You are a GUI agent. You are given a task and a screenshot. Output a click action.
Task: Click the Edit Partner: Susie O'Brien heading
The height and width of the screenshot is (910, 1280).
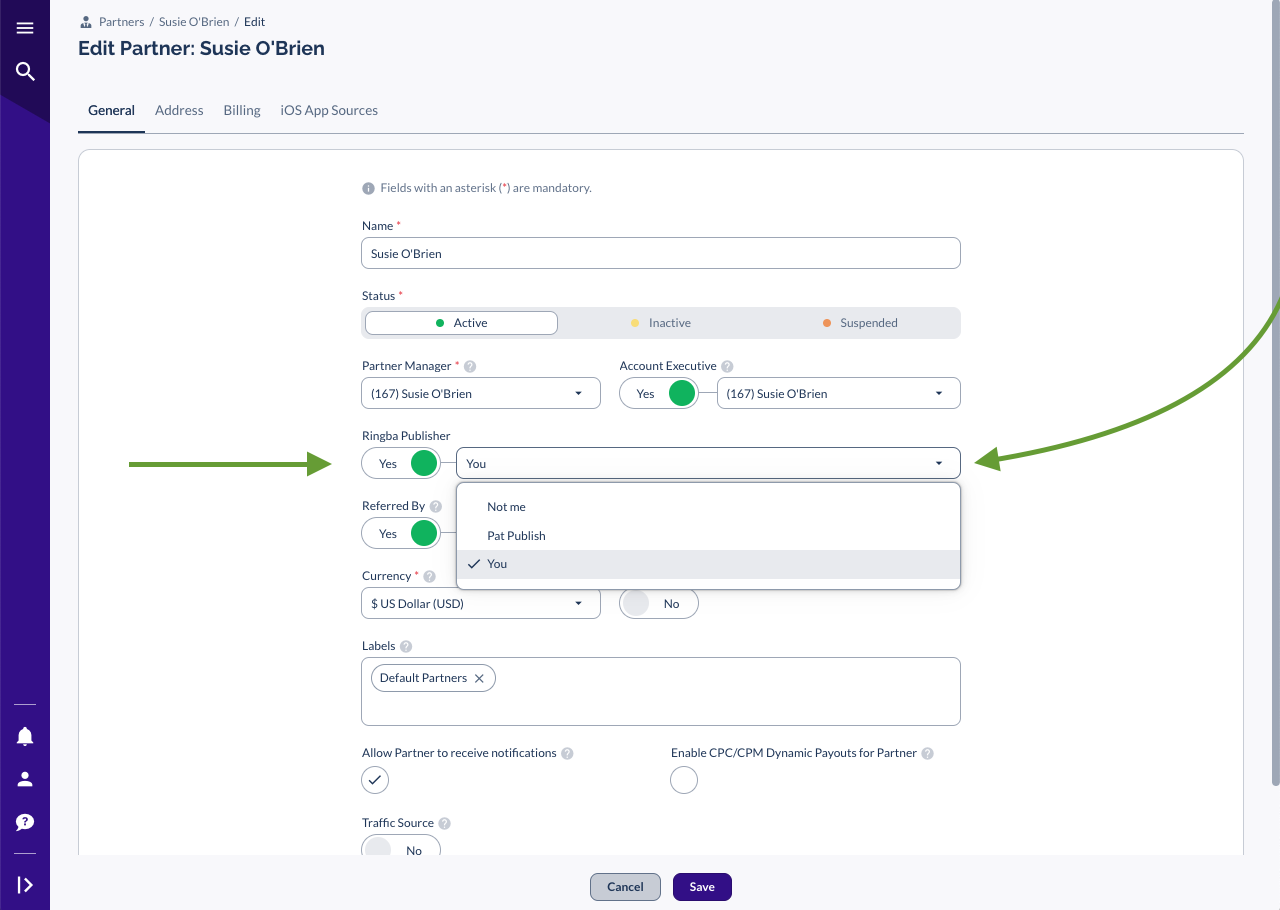(x=201, y=48)
